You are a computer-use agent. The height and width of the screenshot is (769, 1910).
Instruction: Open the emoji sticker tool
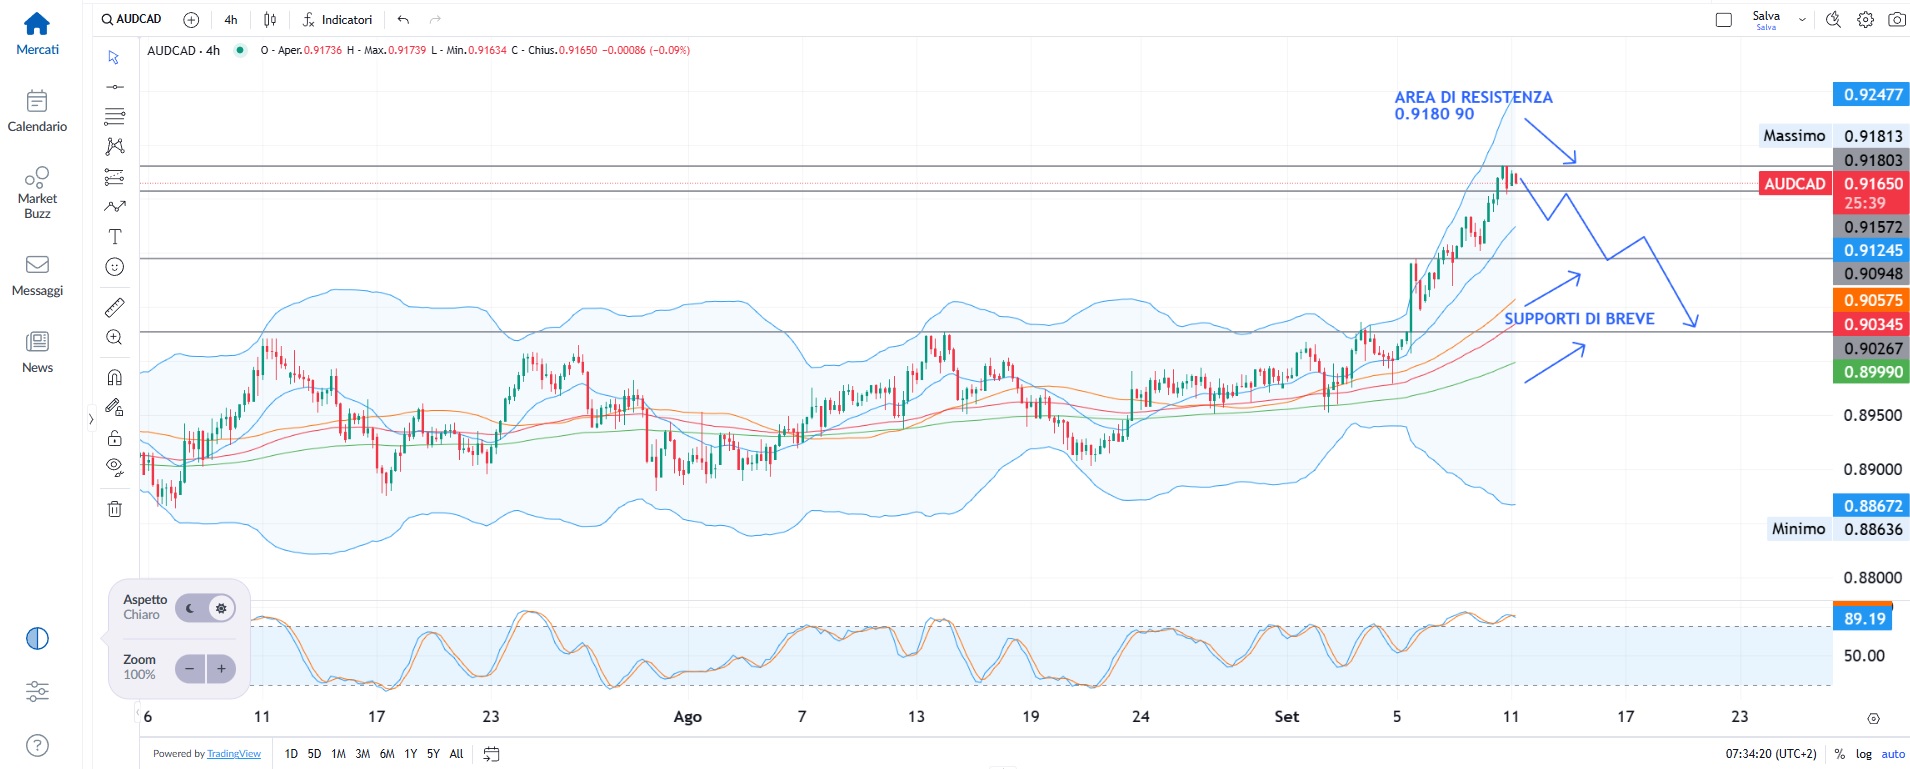115,267
